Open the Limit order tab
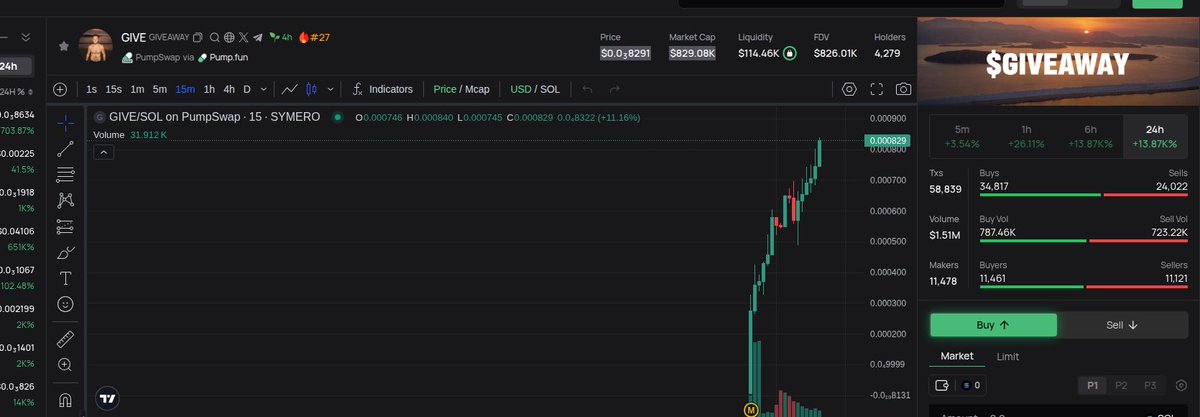Screen dimensions: 1200x417 pyautogui.click(x=1008, y=356)
